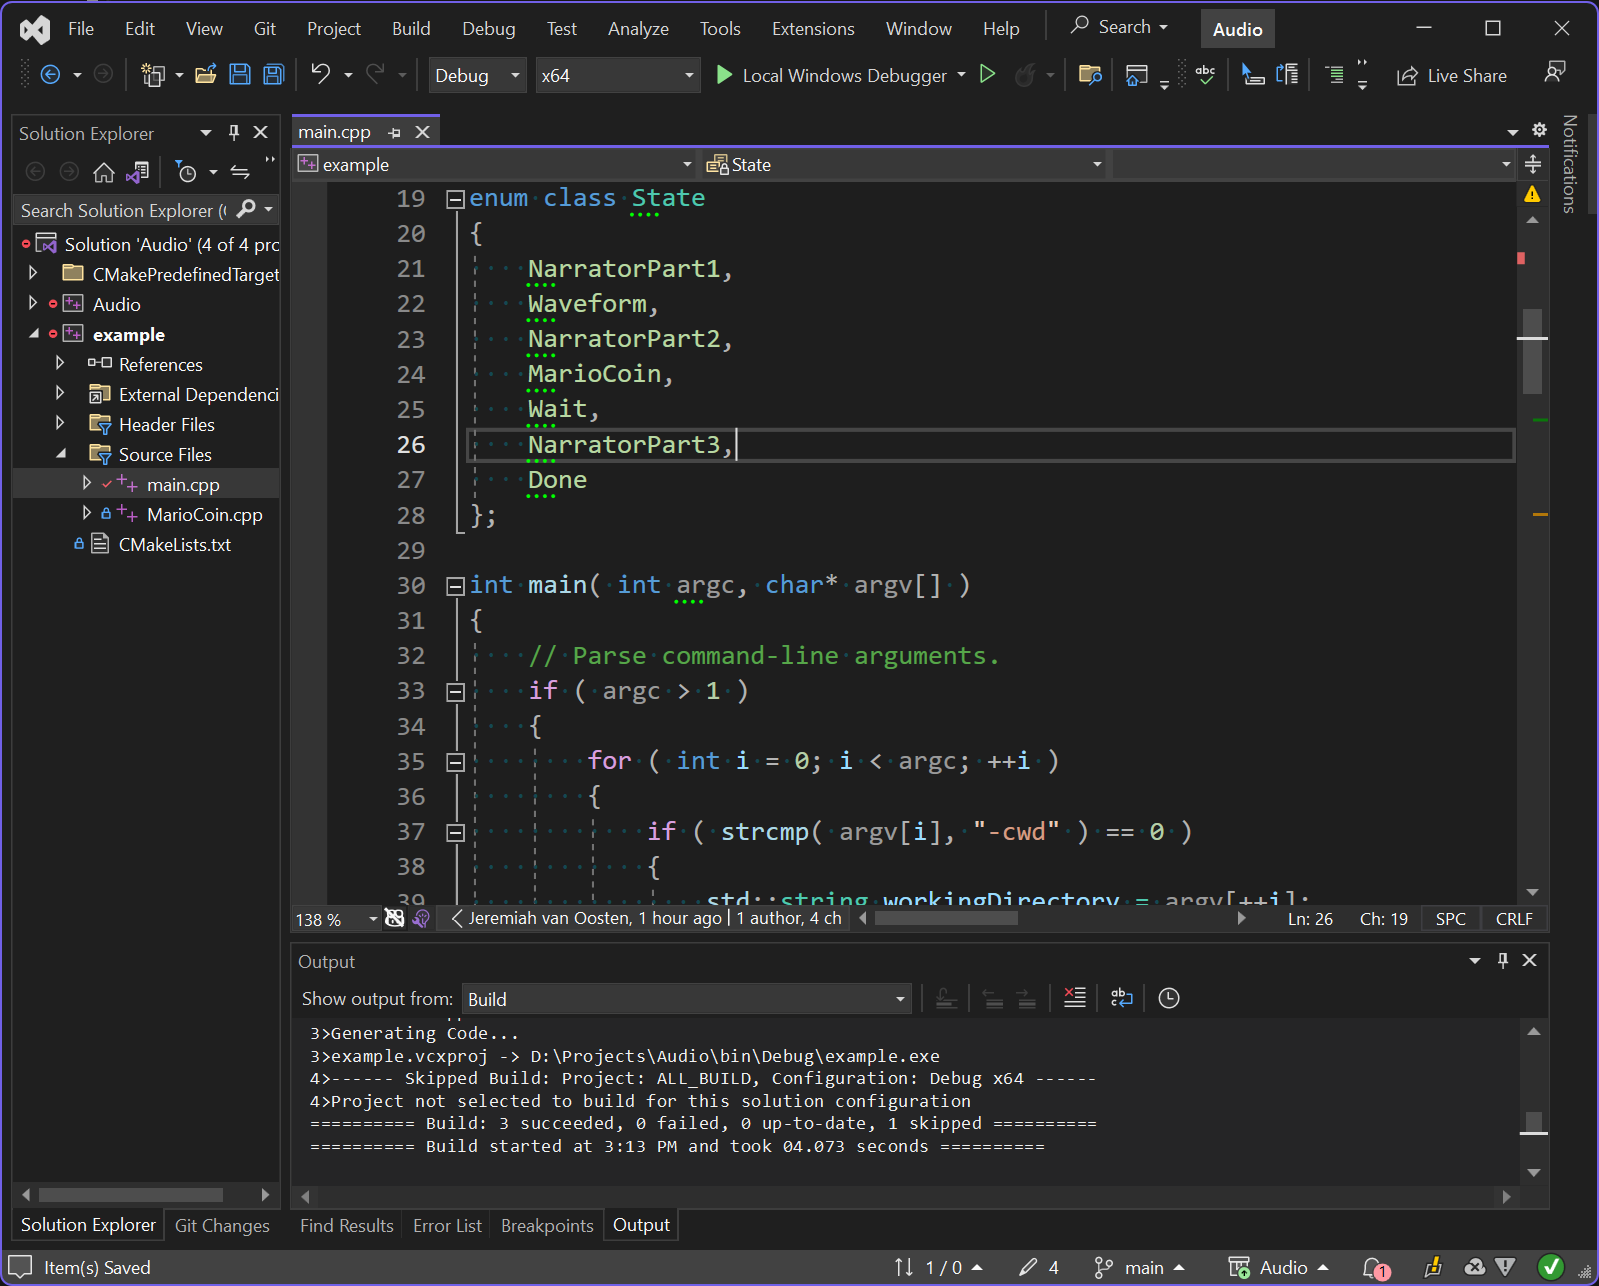1599x1286 pixels.
Task: Start Without Debugging using the outlined play icon
Action: pyautogui.click(x=987, y=75)
